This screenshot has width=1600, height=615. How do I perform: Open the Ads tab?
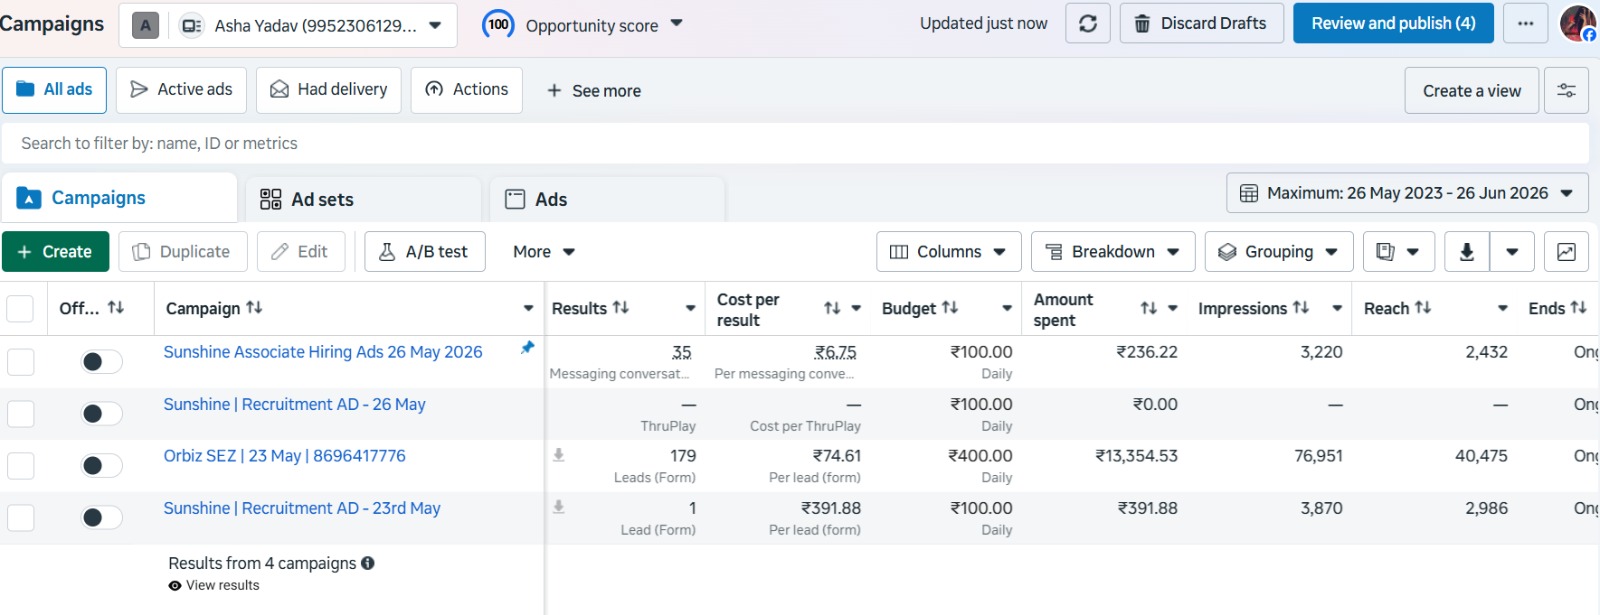pyautogui.click(x=607, y=199)
